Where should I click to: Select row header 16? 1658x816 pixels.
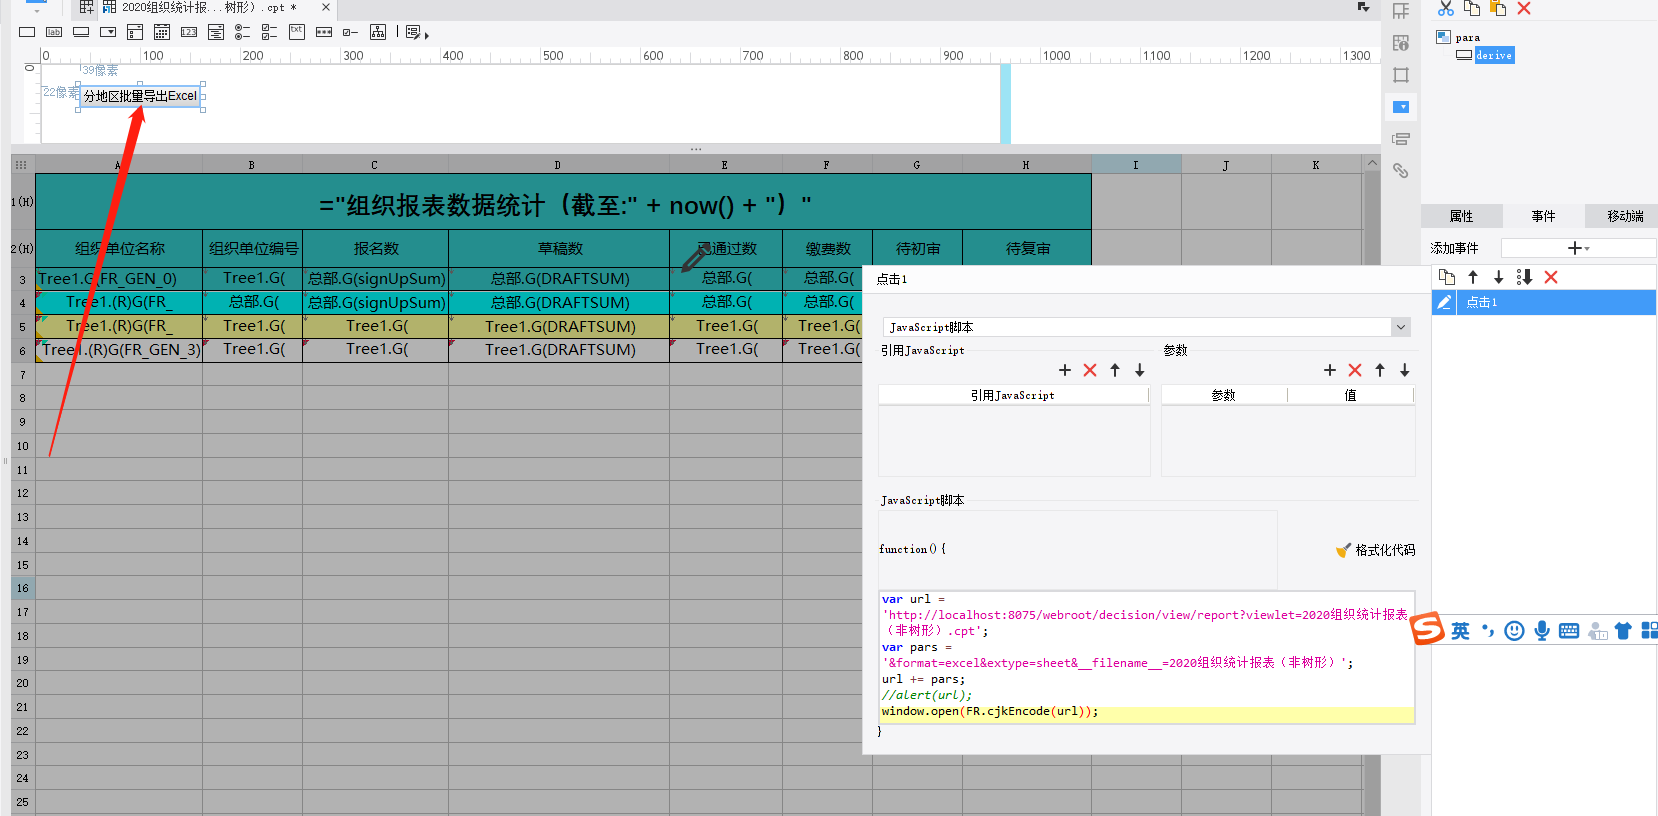click(22, 588)
